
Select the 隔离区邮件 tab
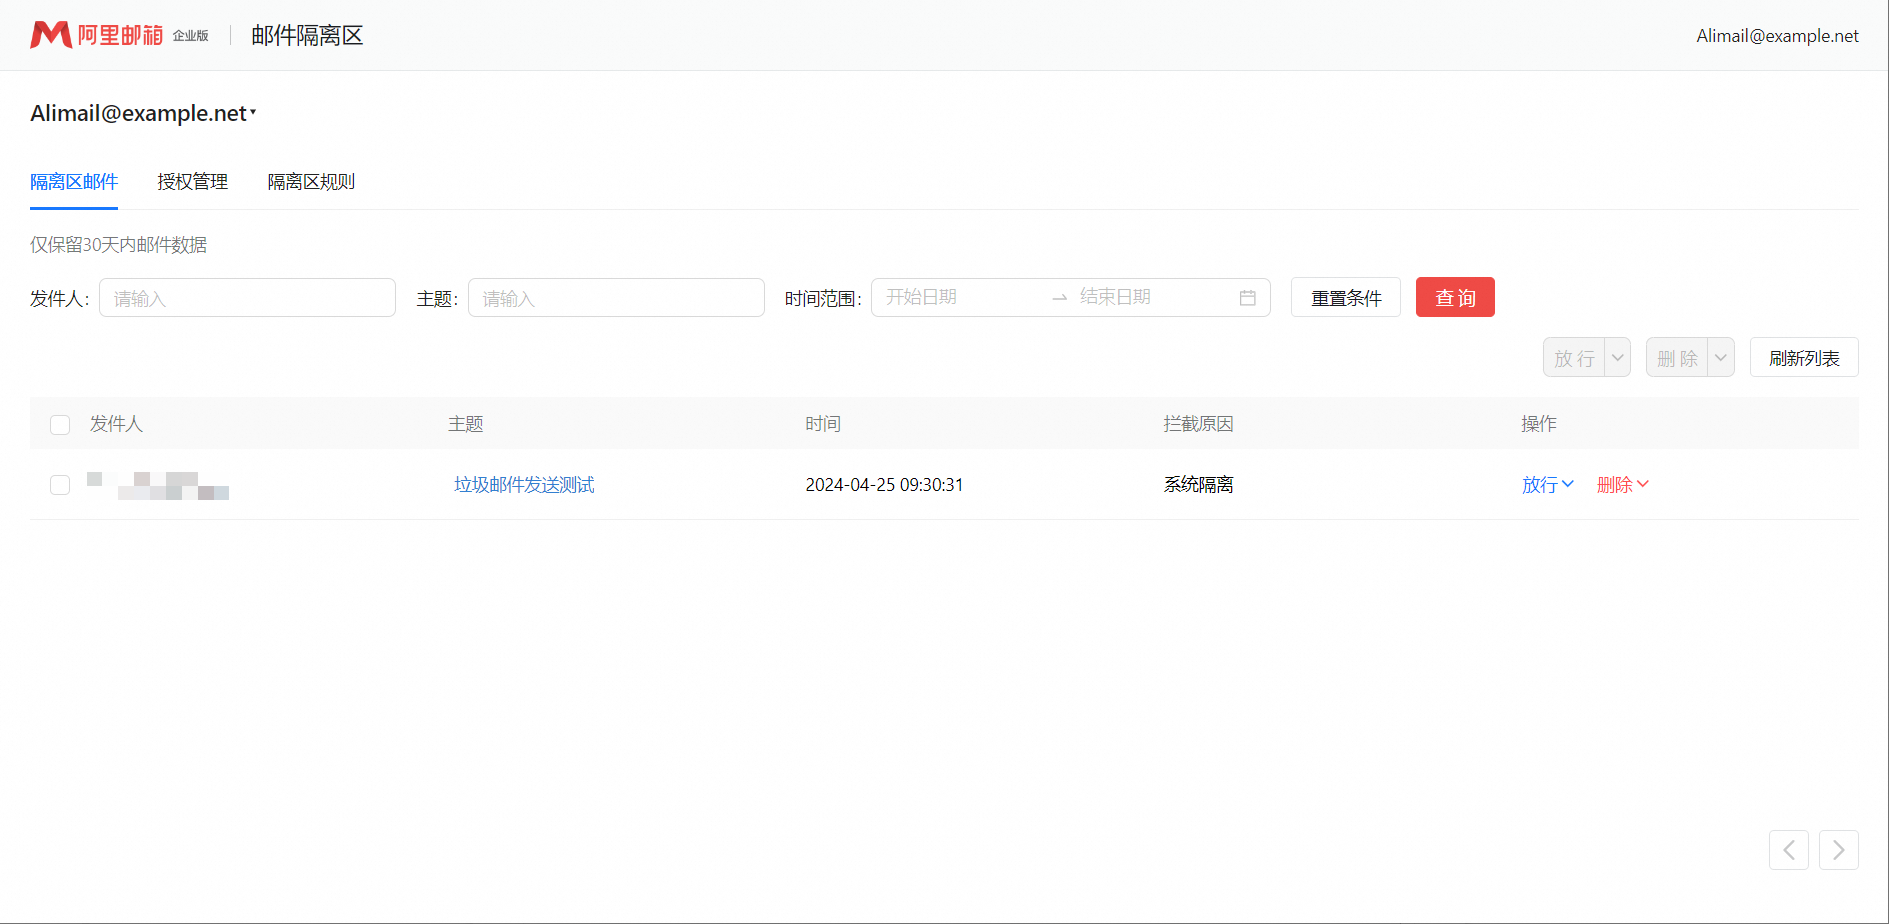[74, 182]
